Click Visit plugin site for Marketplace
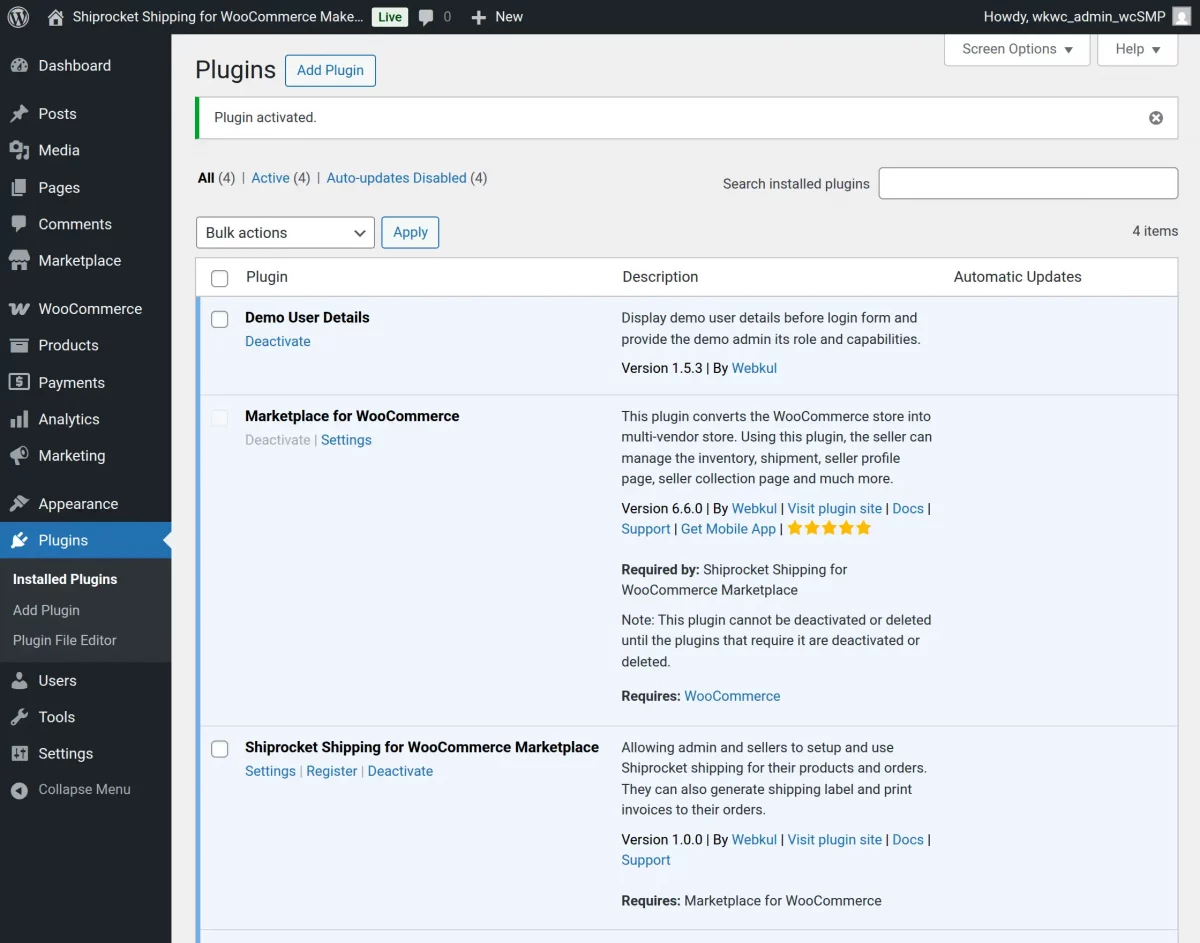The width and height of the screenshot is (1200, 943). [835, 508]
